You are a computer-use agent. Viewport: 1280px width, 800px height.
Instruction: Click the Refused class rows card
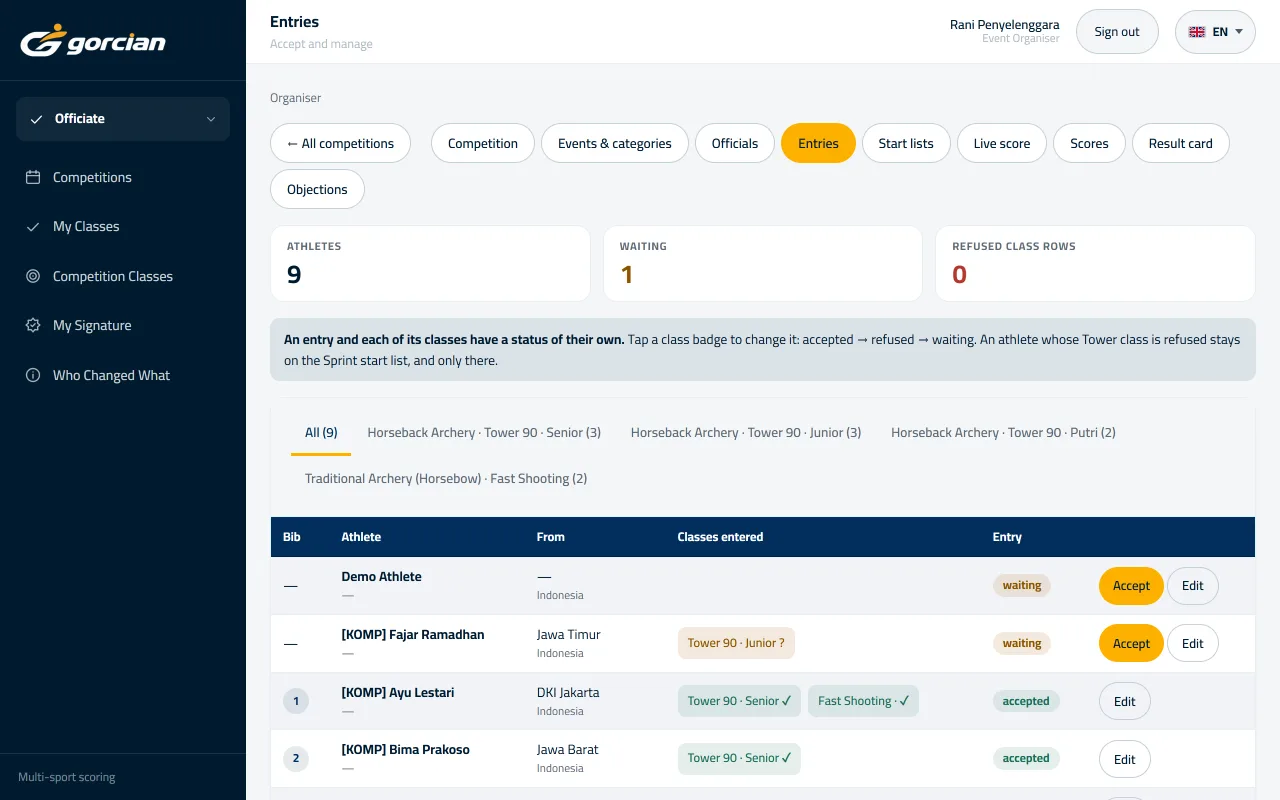(x=1095, y=263)
